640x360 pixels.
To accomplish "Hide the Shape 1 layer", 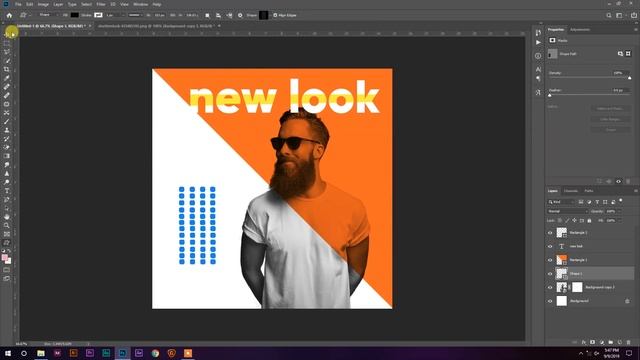I will tap(550, 274).
